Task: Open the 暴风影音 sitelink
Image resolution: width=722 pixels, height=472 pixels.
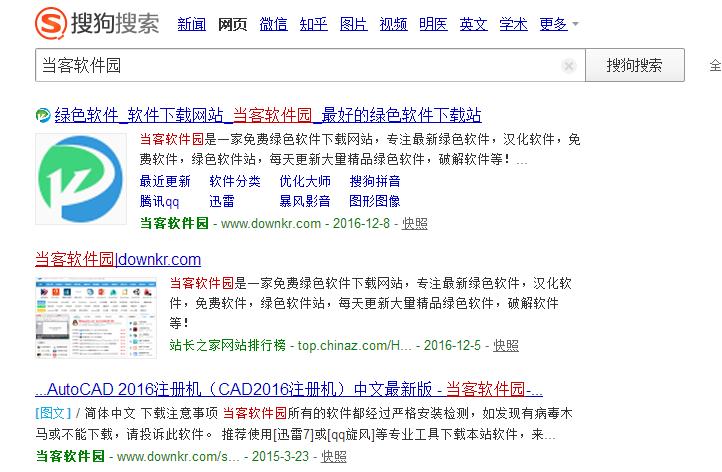Action: click(x=305, y=201)
